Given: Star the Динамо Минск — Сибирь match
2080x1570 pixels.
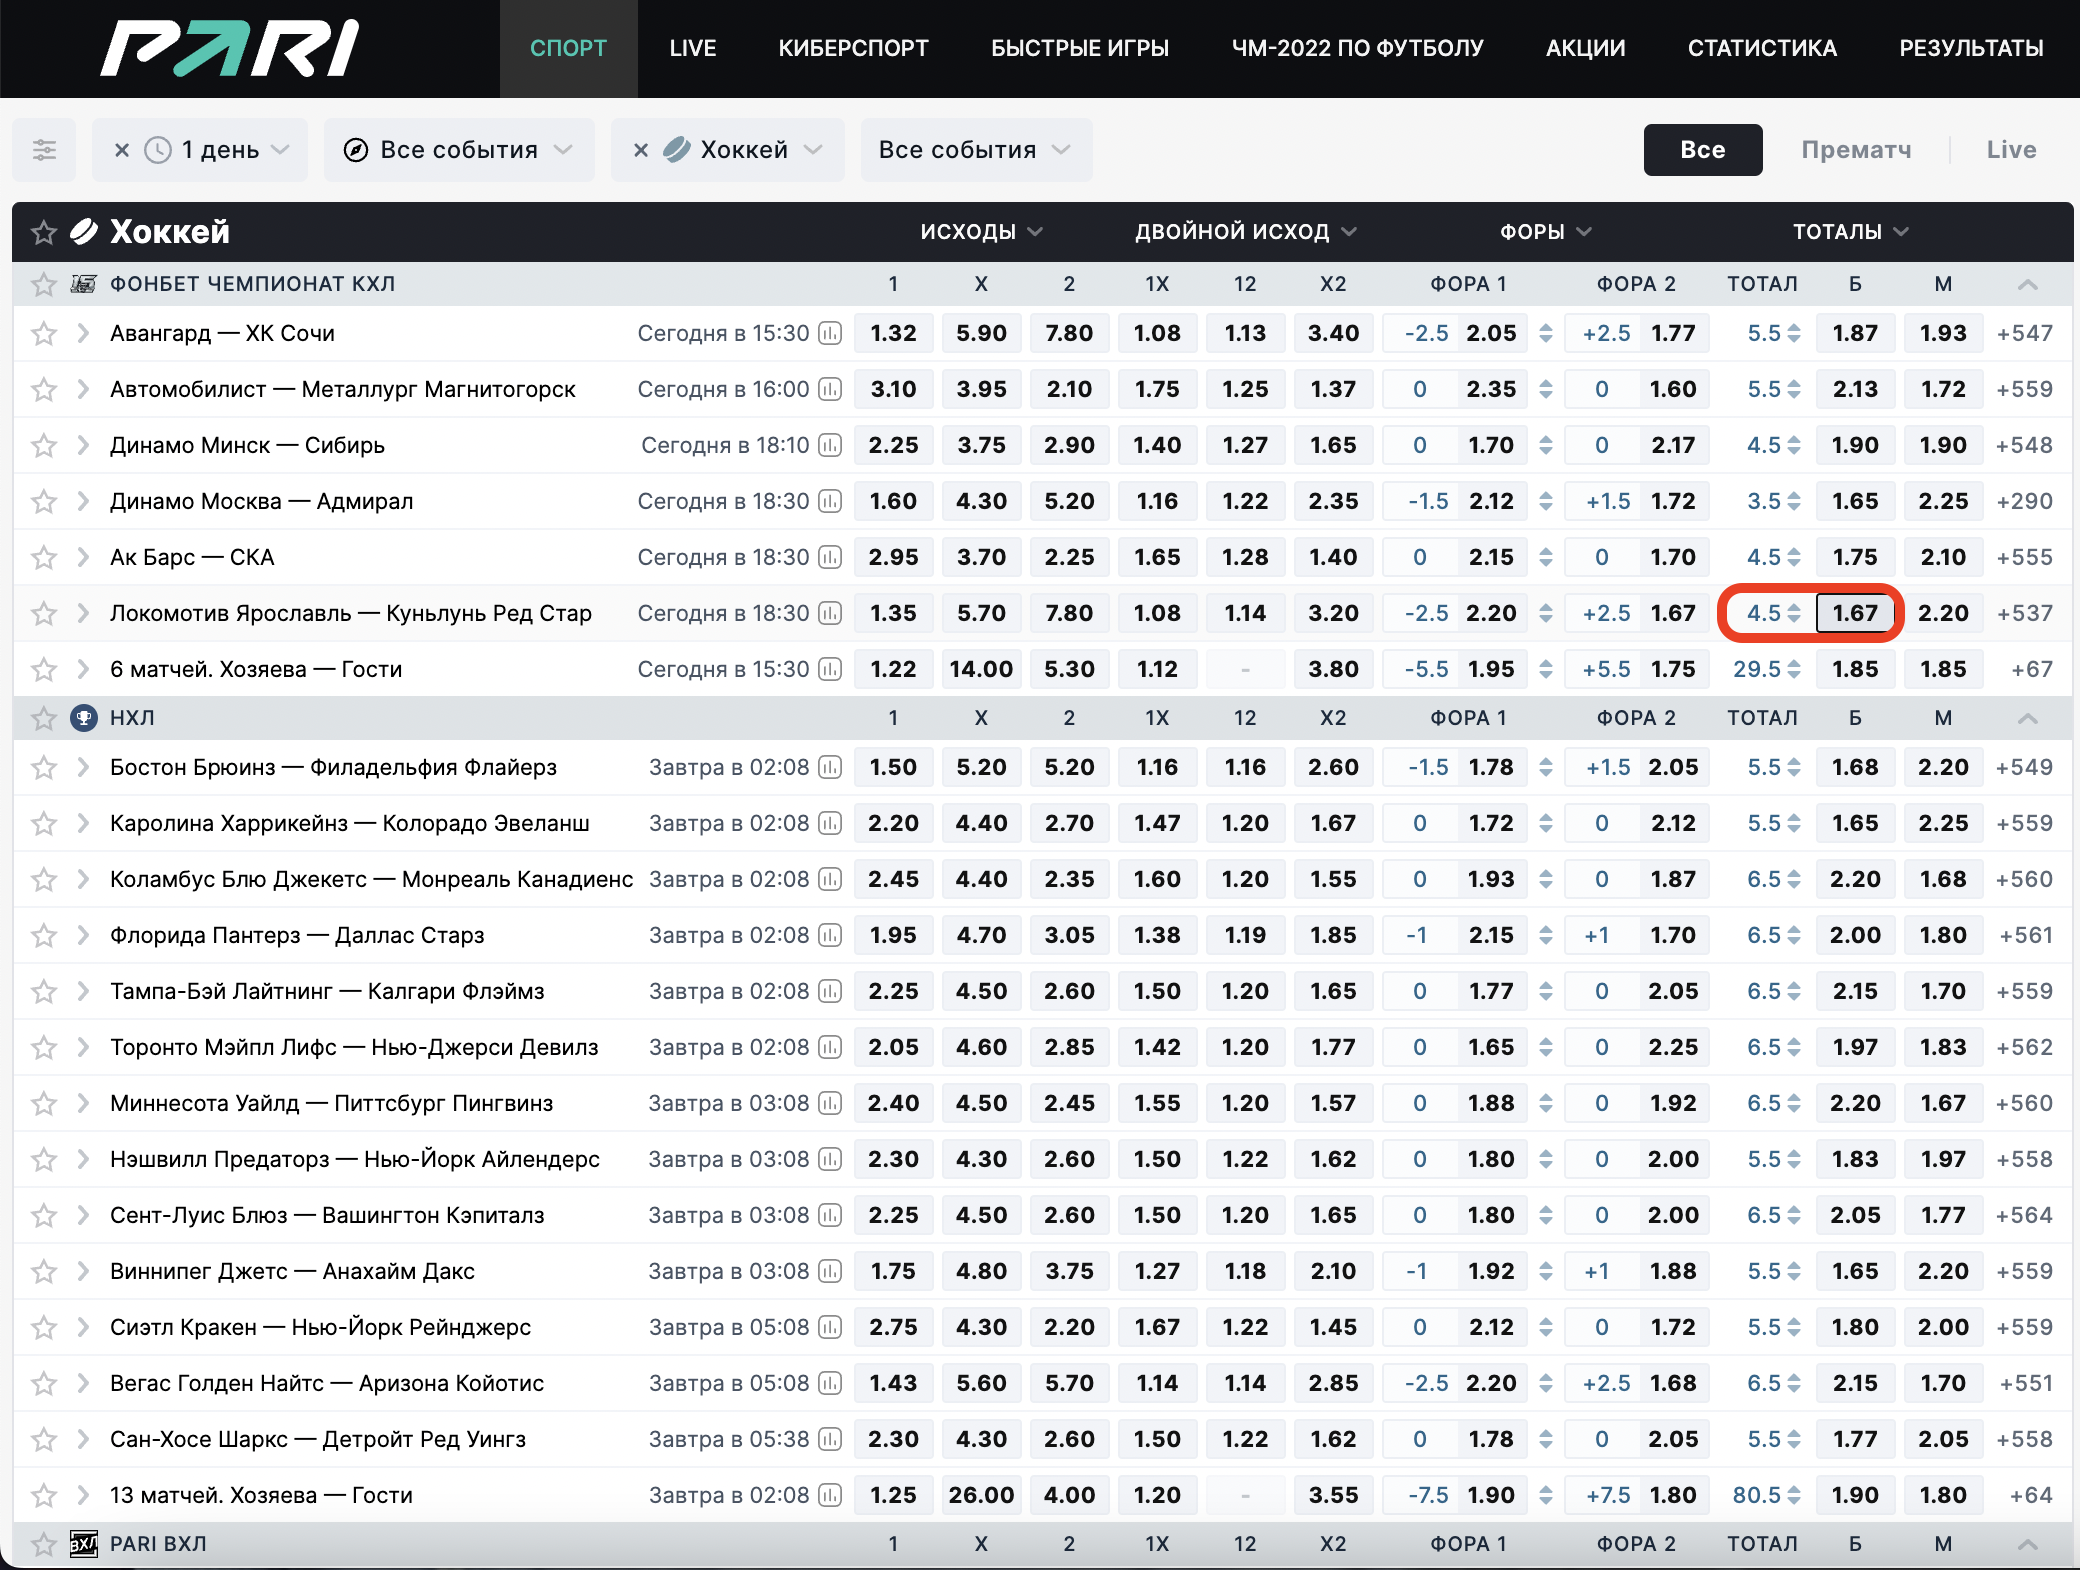Looking at the screenshot, I should click(x=43, y=445).
